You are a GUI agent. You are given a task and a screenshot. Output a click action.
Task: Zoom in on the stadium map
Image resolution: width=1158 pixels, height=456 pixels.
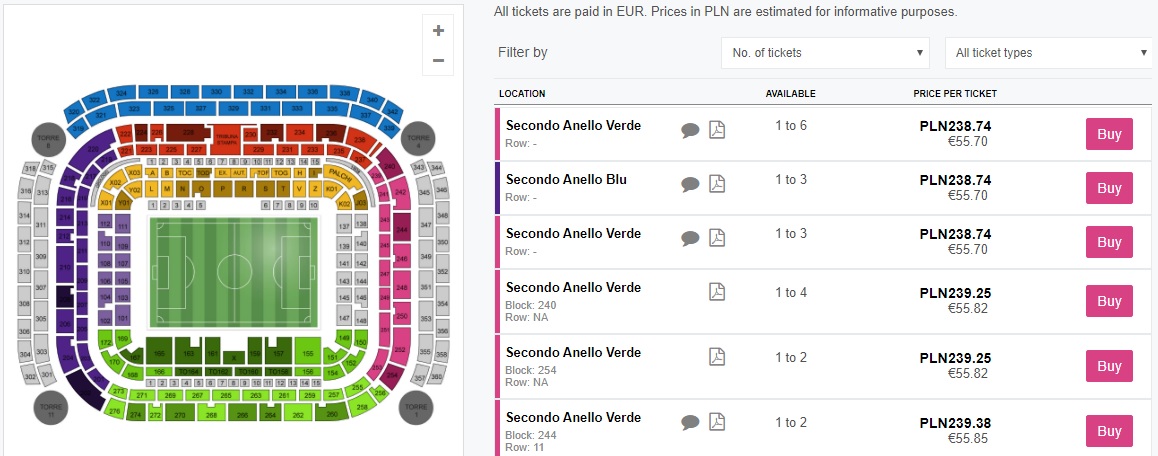coord(438,31)
